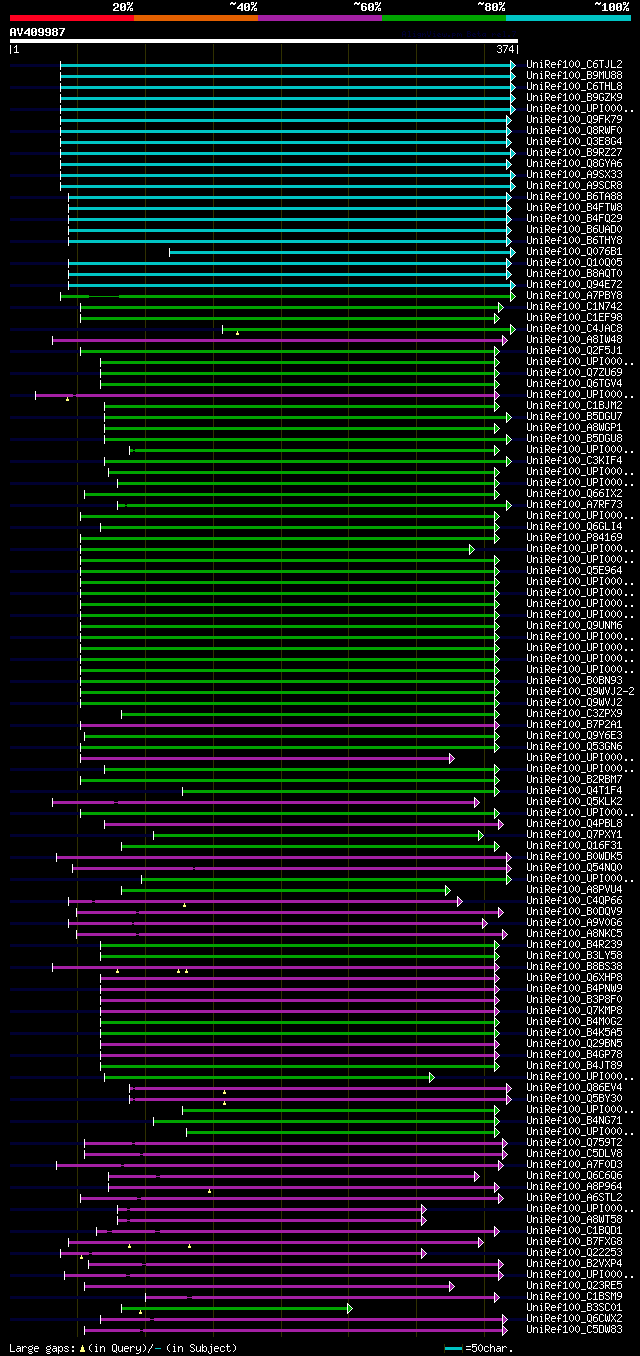The image size is (640, 1356).
Task: Click the UniRef100_C3KIF4 label
Action: coord(574,460)
